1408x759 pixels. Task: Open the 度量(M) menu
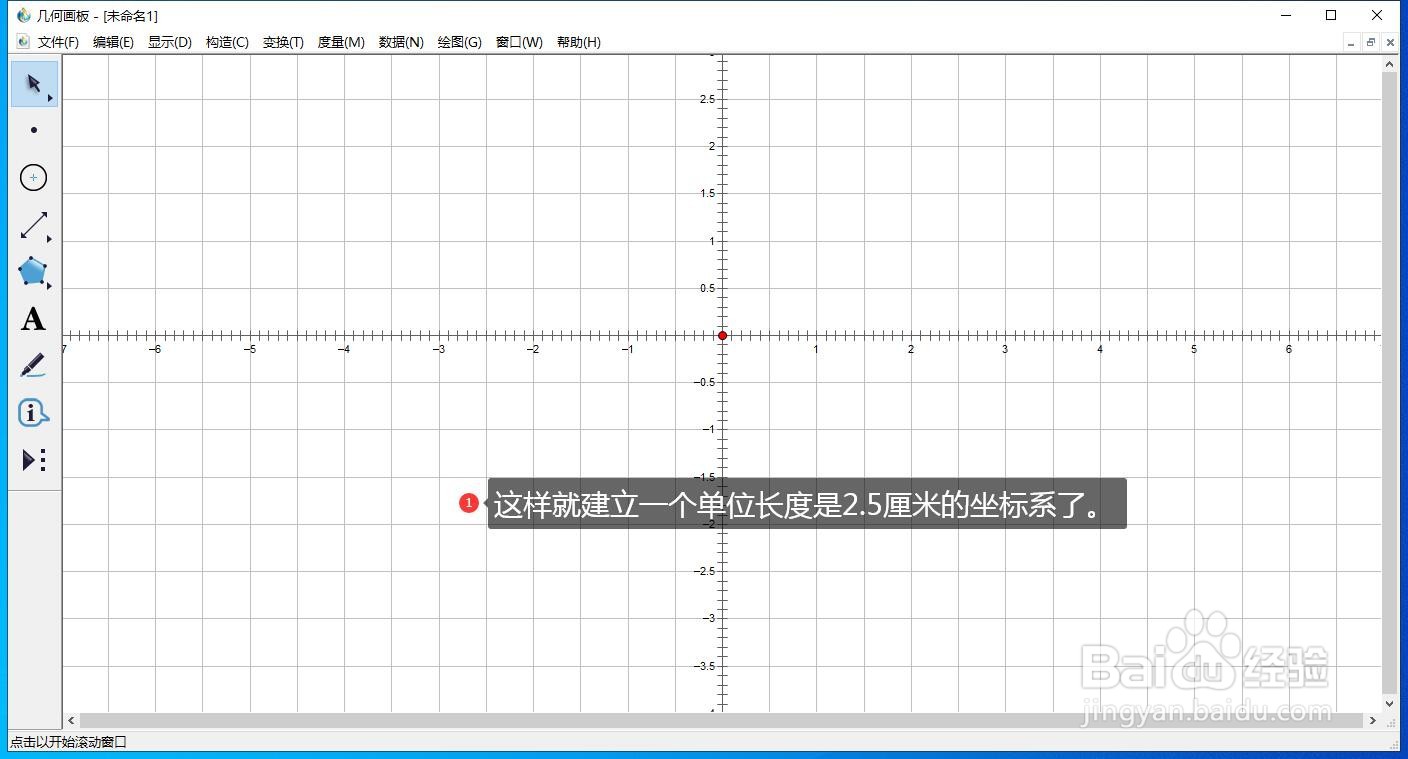pos(340,42)
